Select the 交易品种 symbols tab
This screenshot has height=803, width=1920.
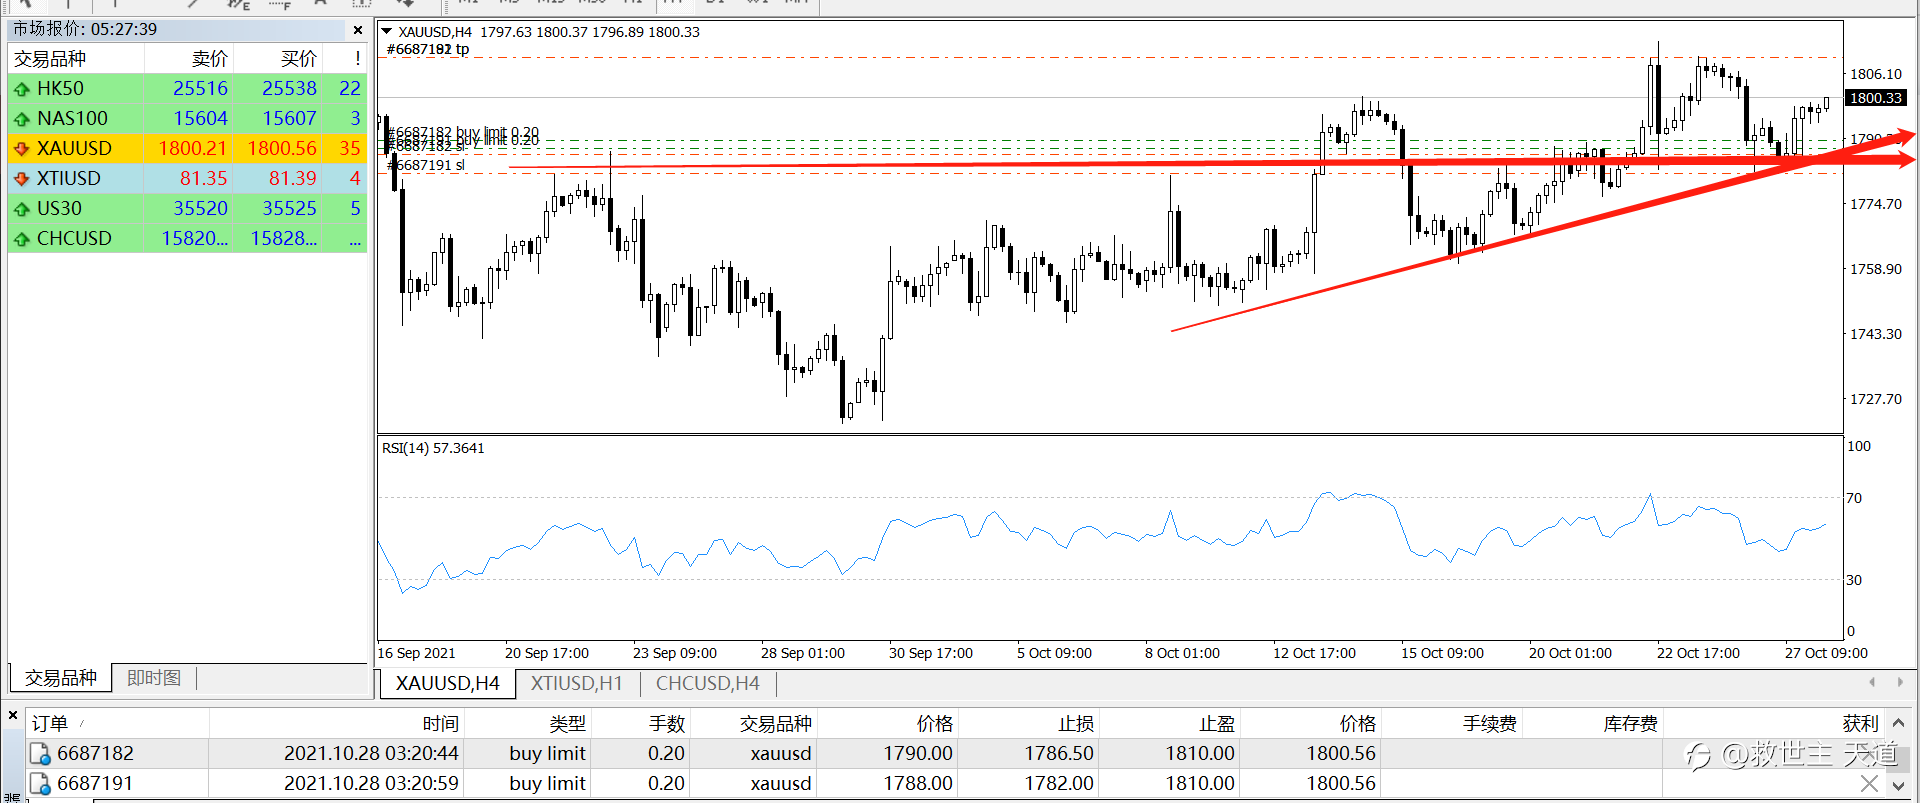pyautogui.click(x=61, y=678)
